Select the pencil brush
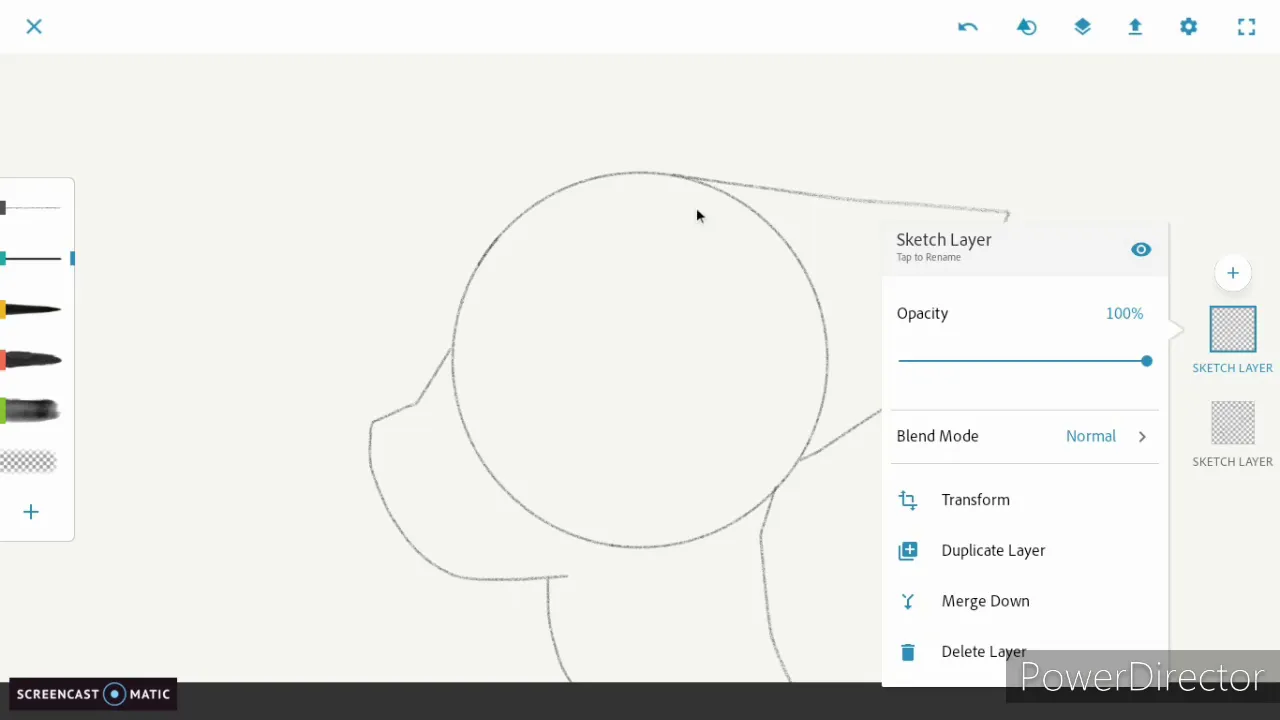 (32, 207)
